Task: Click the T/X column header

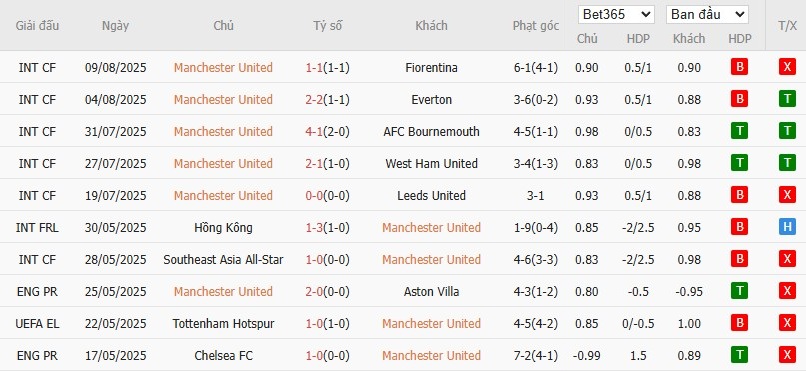Action: [x=787, y=26]
